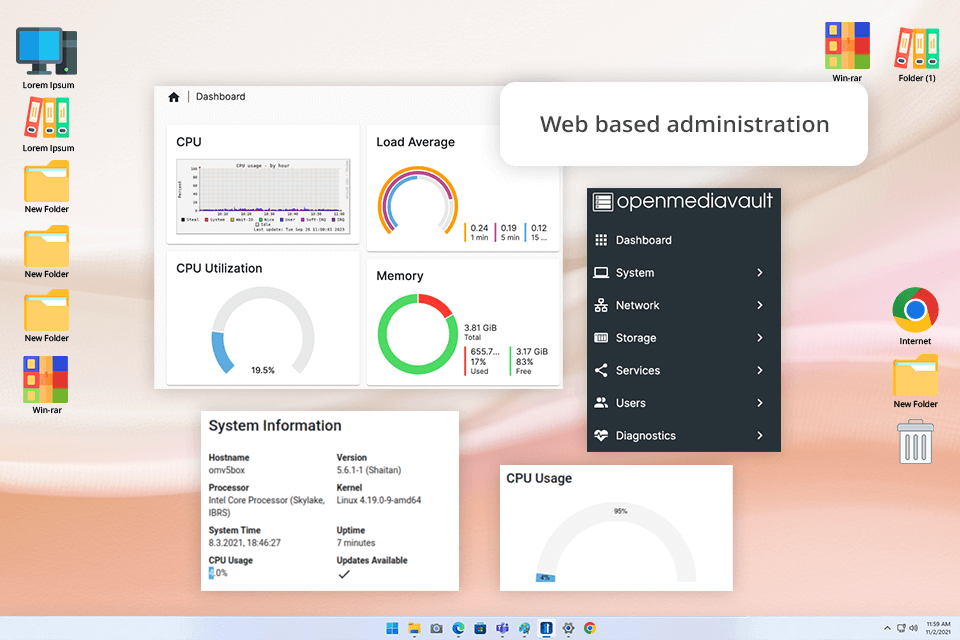This screenshot has height=640, width=960.
Task: Expand the Users submenu chevron
Action: tap(760, 402)
